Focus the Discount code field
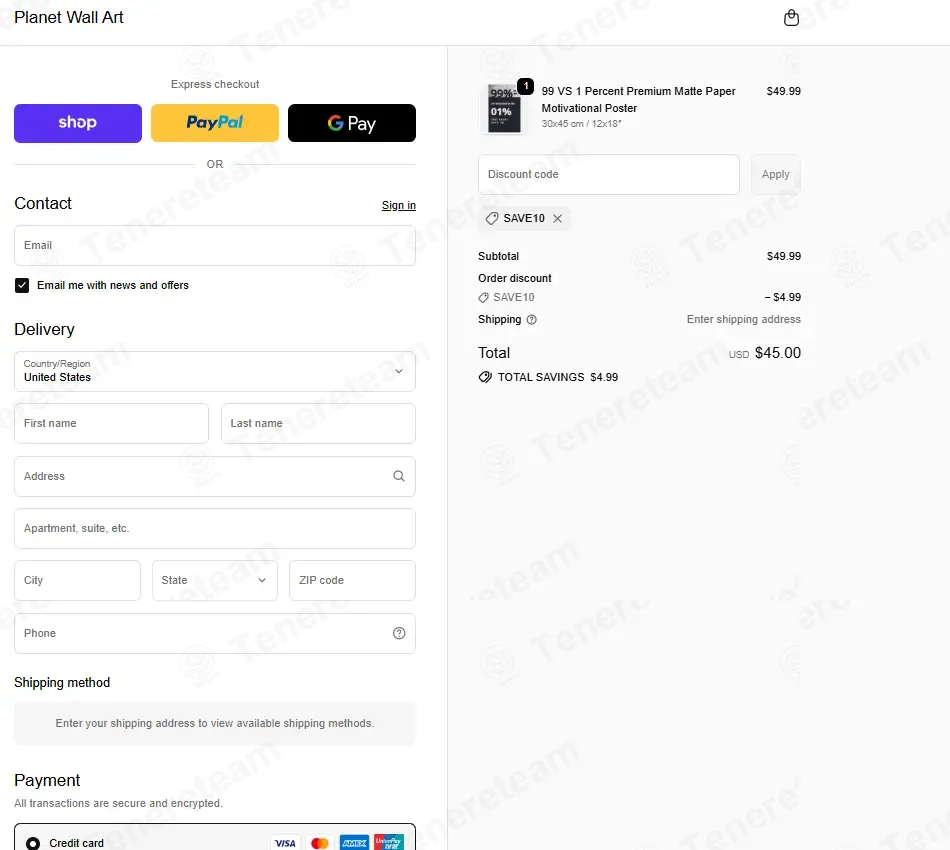Viewport: 950px width, 850px height. click(x=608, y=174)
